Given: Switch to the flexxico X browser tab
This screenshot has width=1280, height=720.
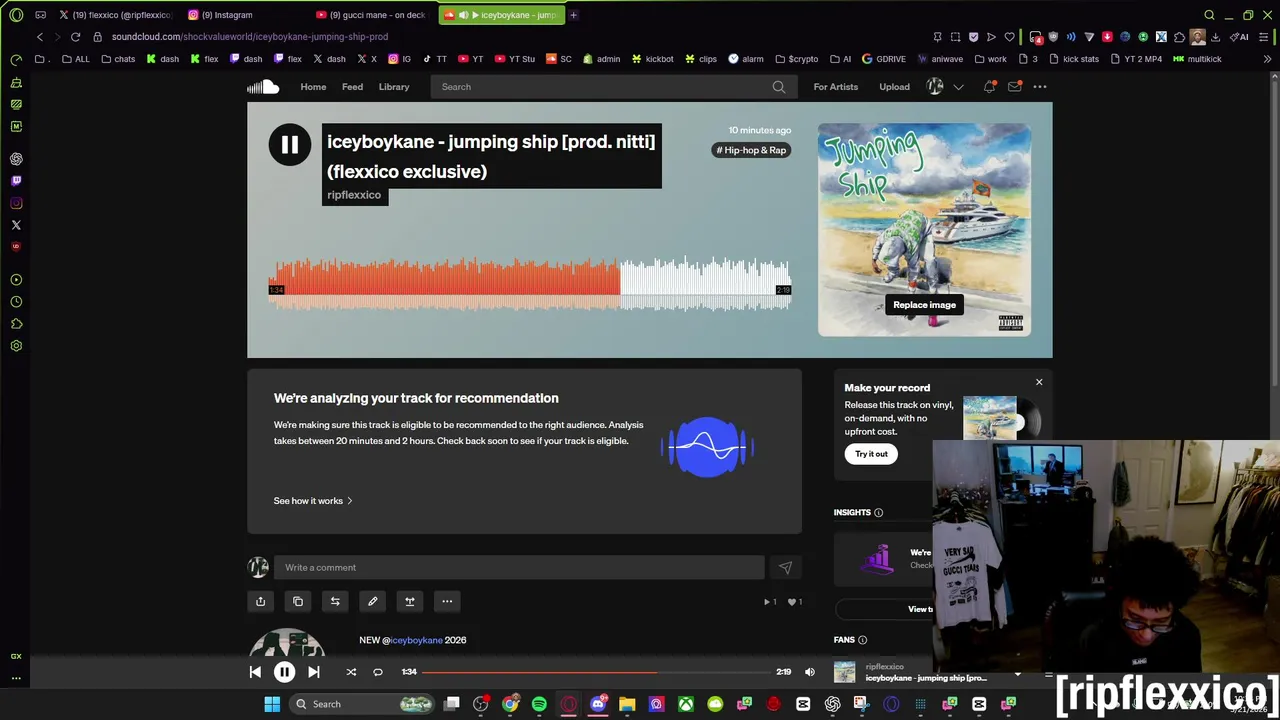Looking at the screenshot, I should (x=115, y=15).
